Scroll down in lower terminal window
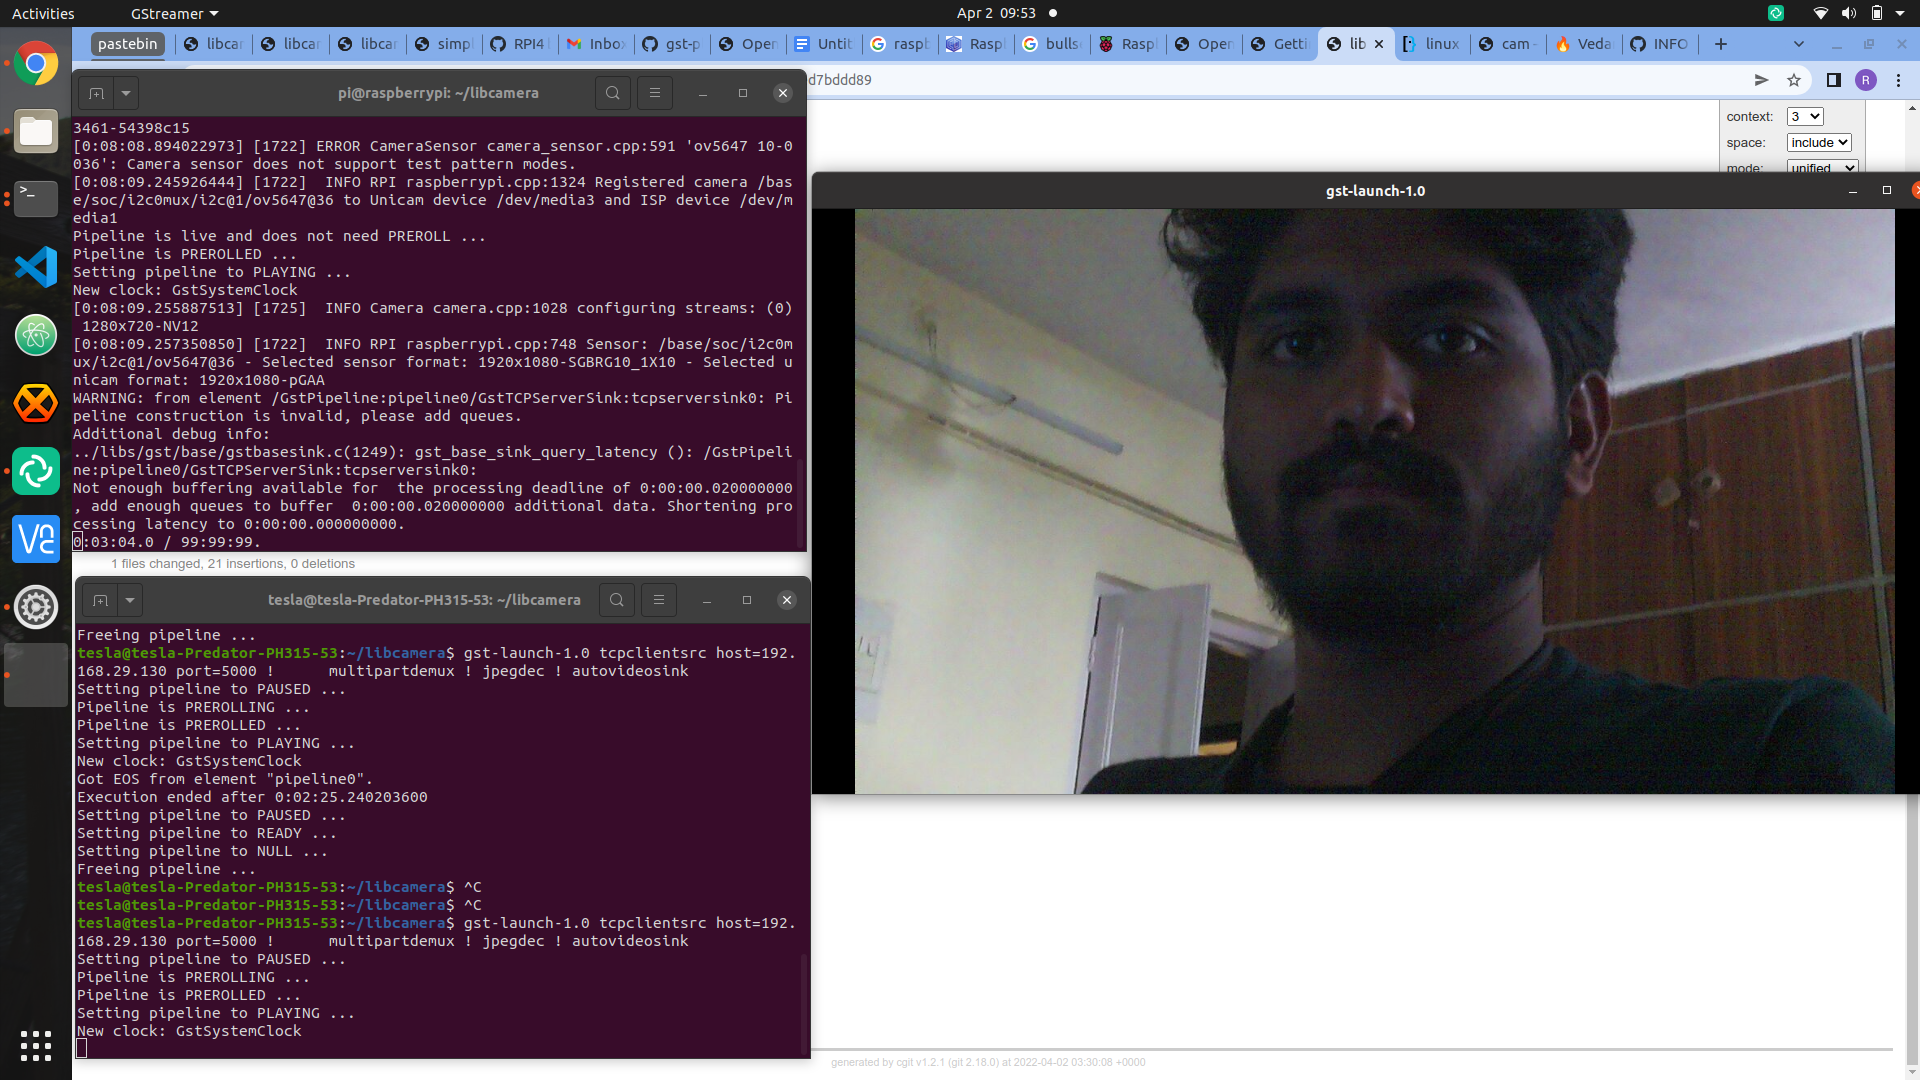The image size is (1920, 1080). click(x=810, y=1052)
